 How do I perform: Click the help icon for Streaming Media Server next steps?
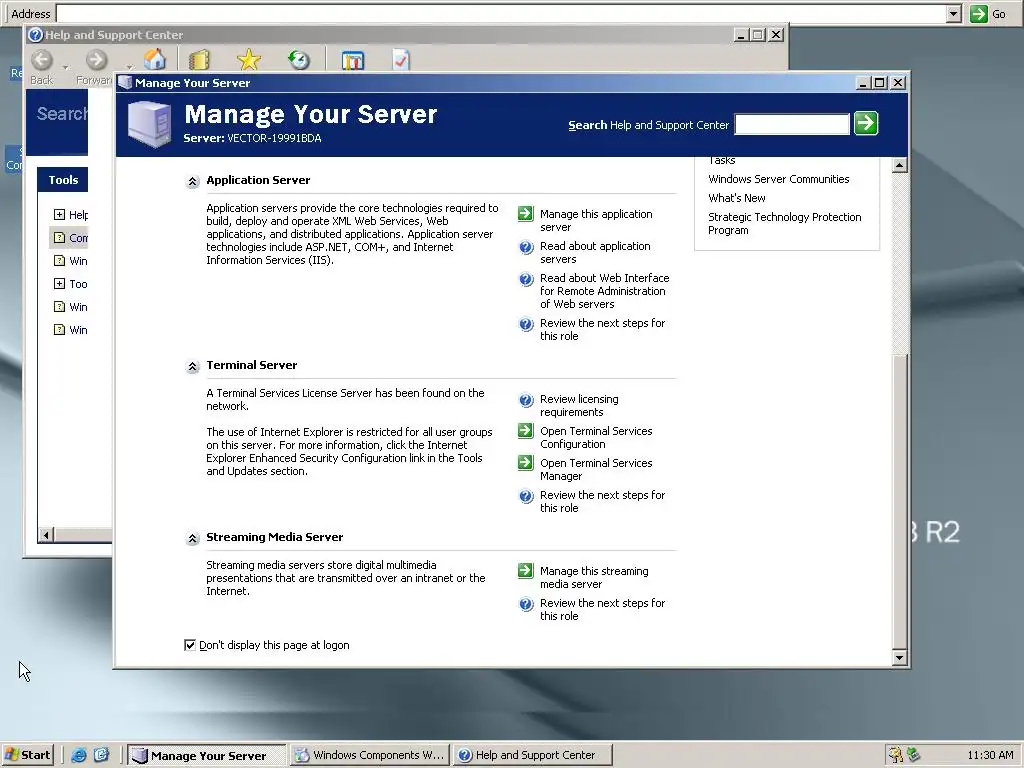coord(526,605)
